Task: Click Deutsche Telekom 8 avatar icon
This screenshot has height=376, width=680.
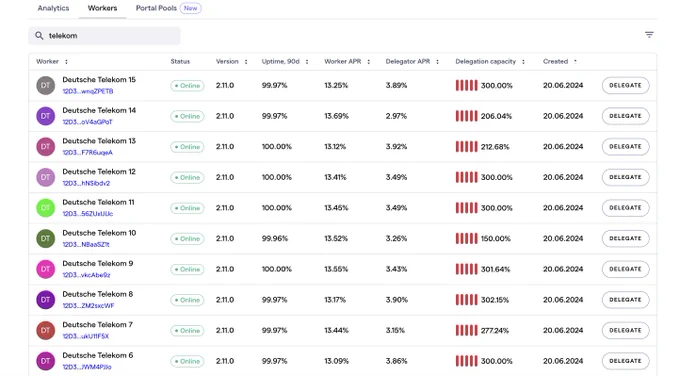Action: click(46, 300)
